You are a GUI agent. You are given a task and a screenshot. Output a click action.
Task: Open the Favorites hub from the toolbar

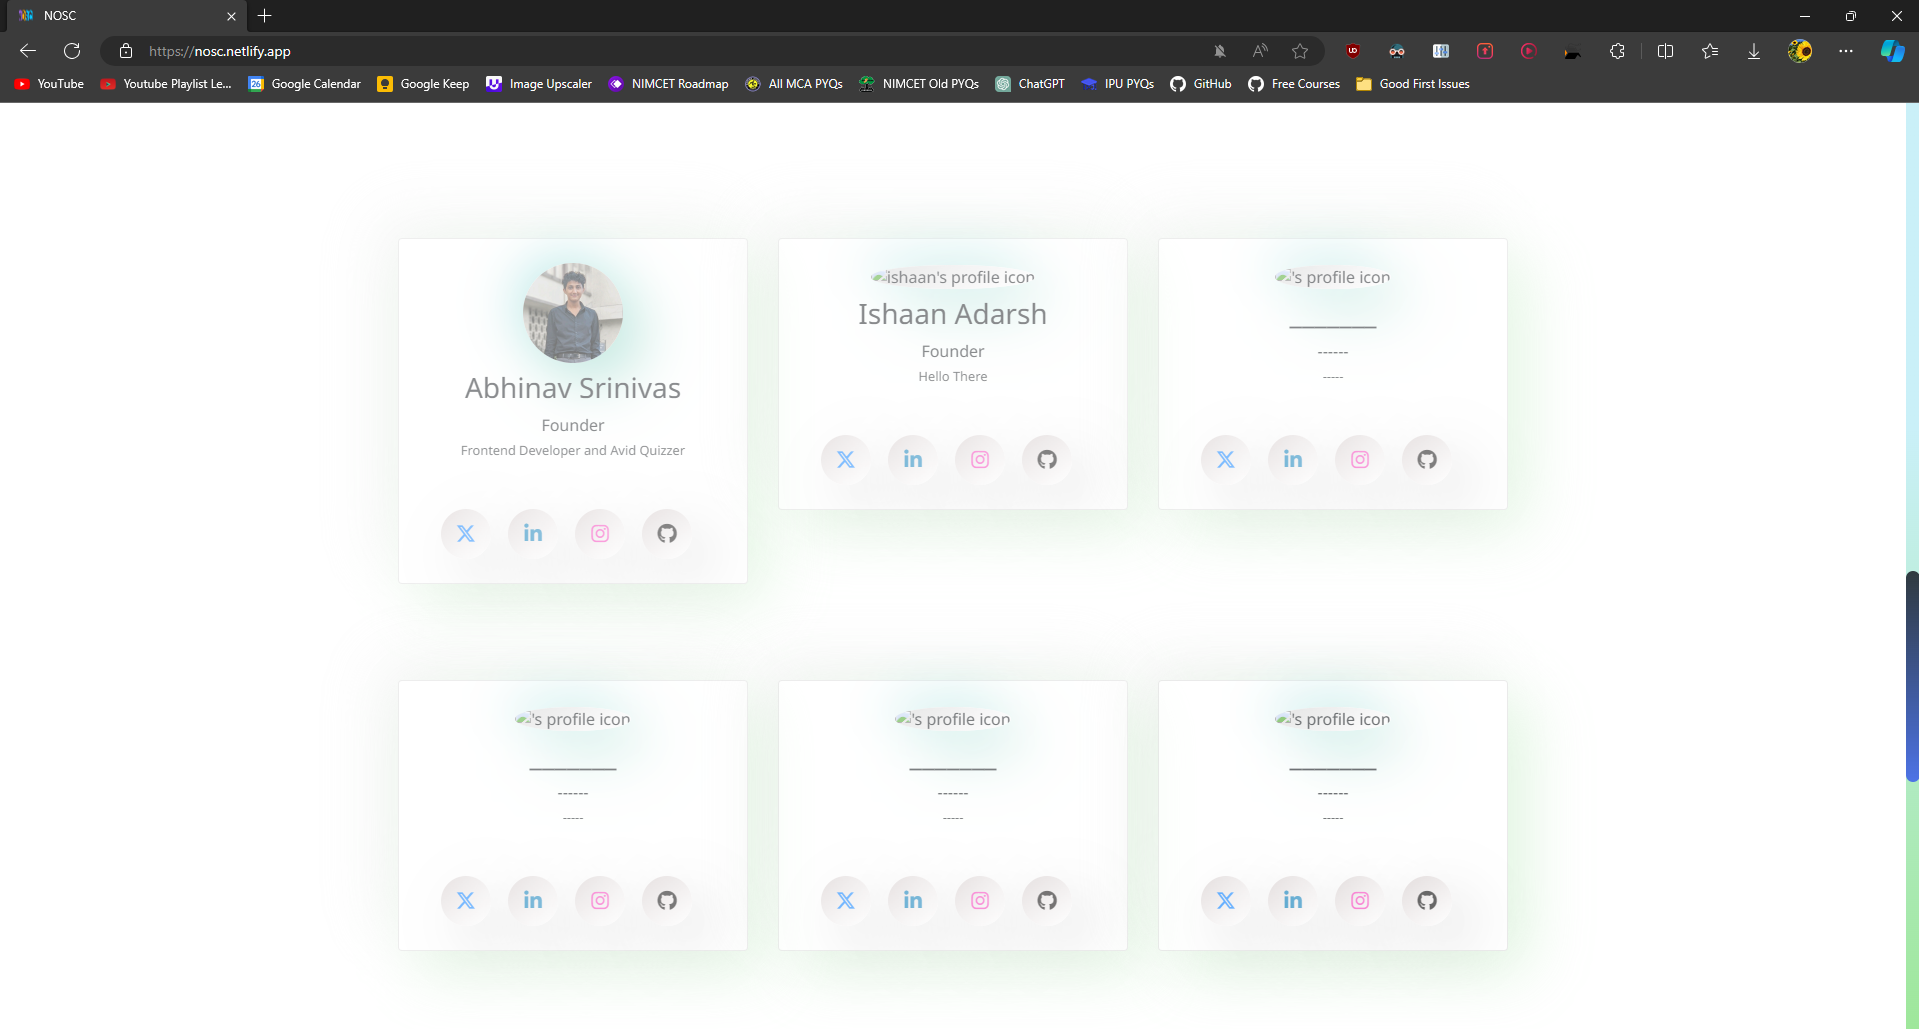pyautogui.click(x=1710, y=51)
